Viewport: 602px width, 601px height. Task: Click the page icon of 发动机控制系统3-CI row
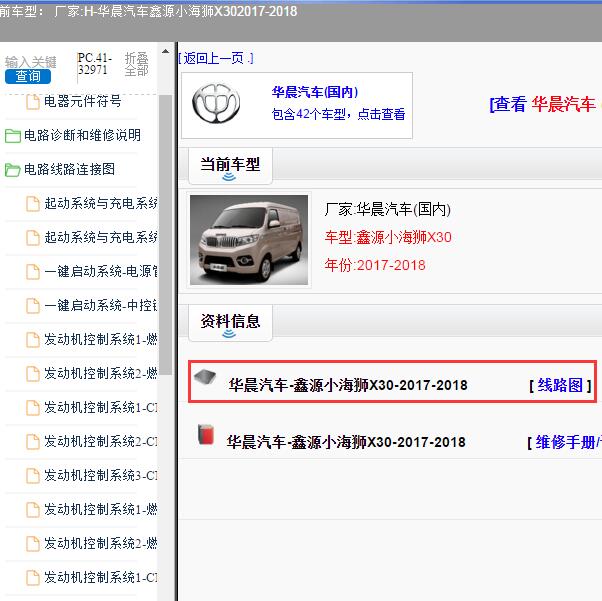pyautogui.click(x=33, y=475)
